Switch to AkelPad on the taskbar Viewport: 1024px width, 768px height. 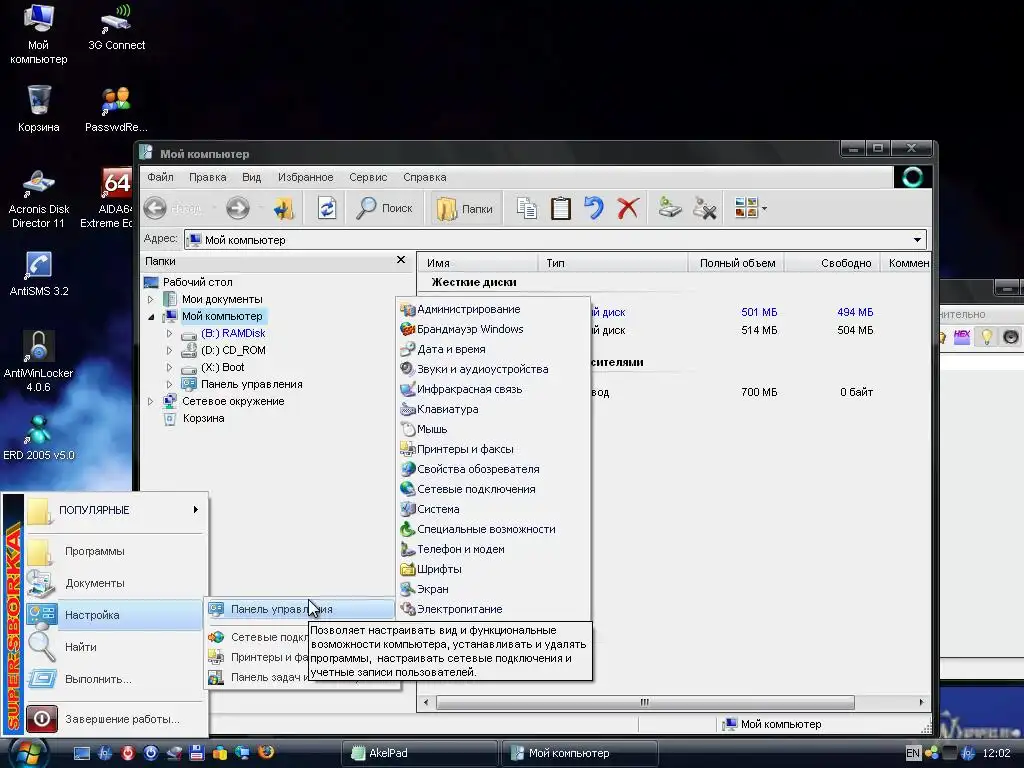[x=420, y=754]
